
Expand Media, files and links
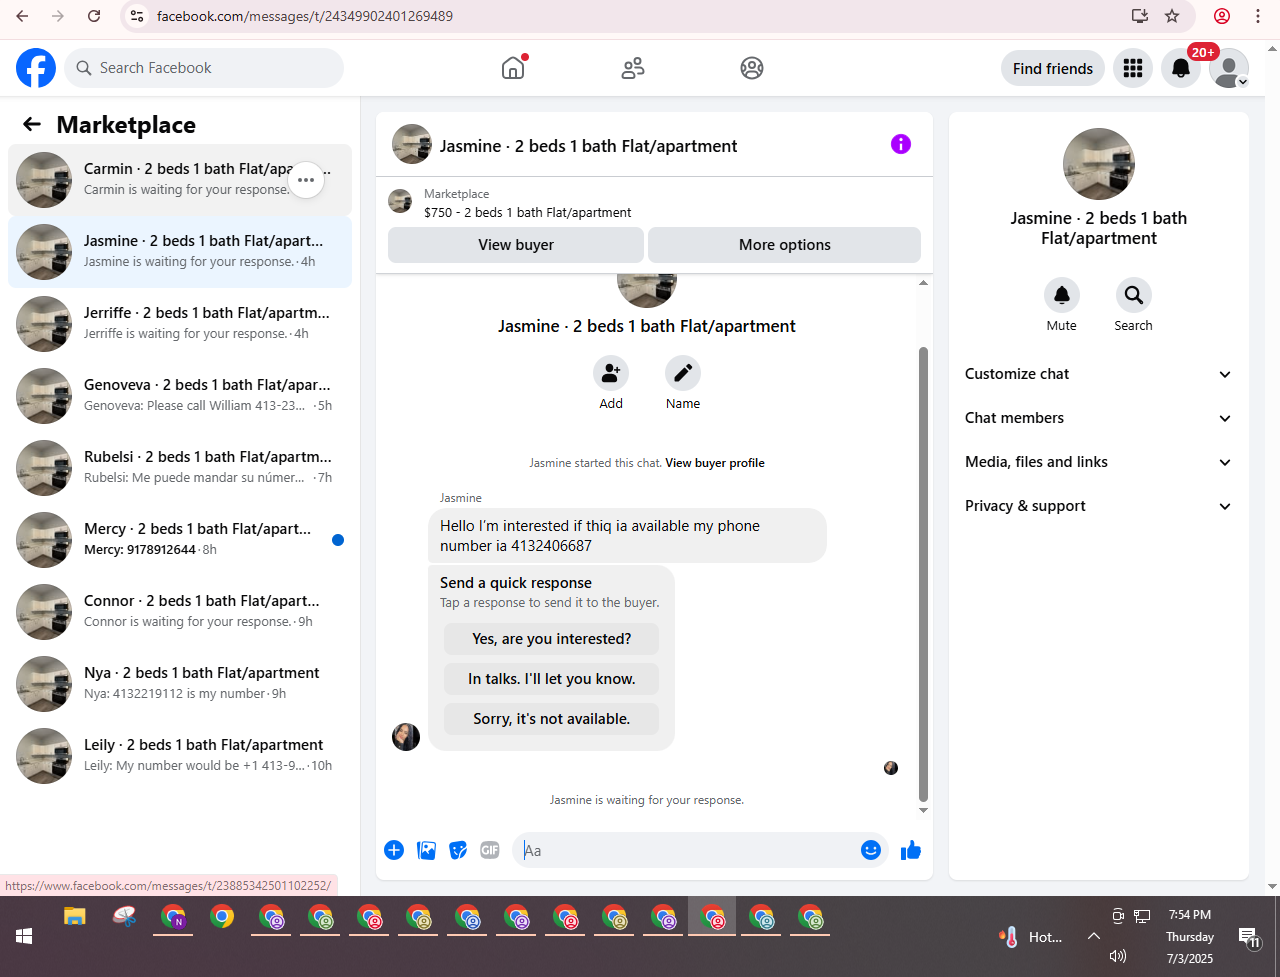click(x=1099, y=462)
